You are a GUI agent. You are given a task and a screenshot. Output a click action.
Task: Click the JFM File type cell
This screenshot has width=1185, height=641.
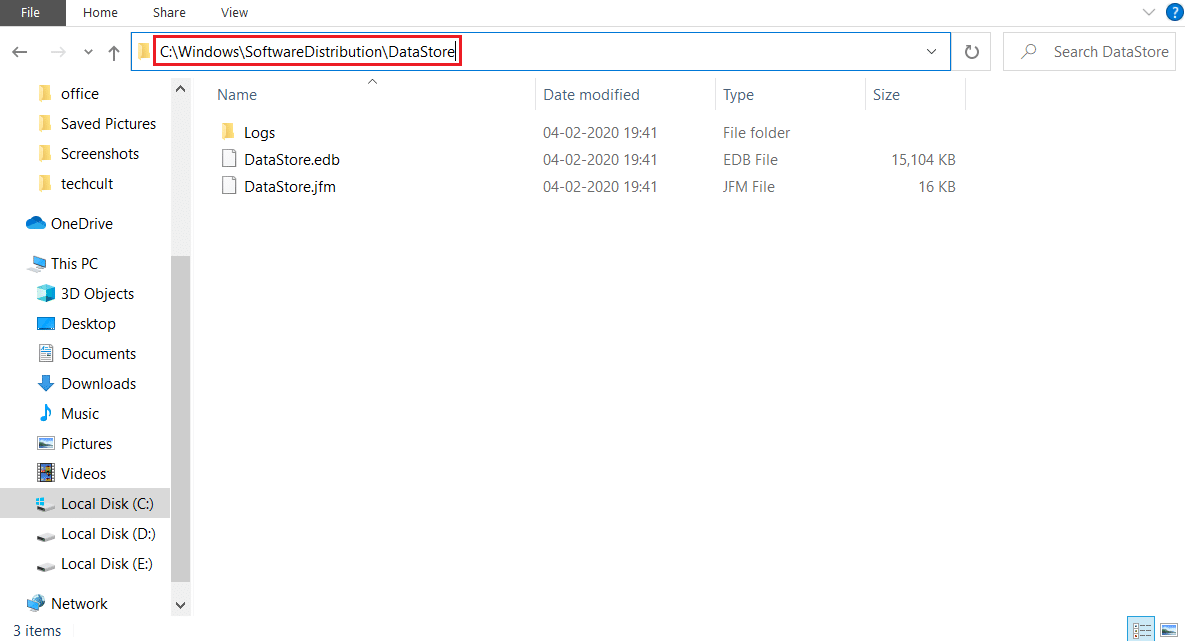click(748, 187)
